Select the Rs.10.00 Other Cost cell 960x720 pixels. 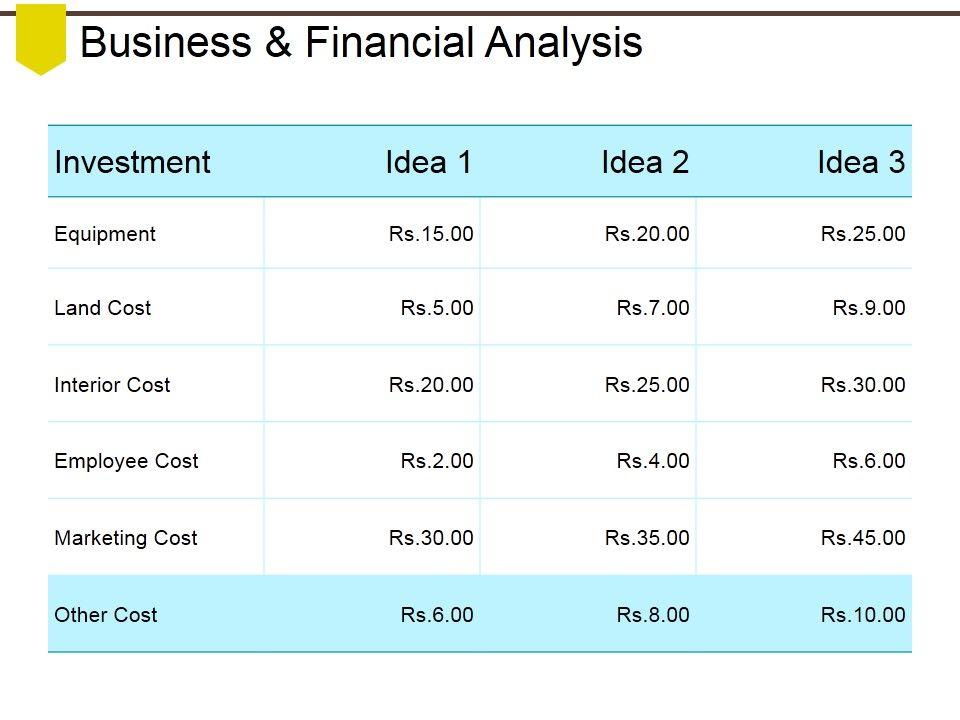coord(863,615)
